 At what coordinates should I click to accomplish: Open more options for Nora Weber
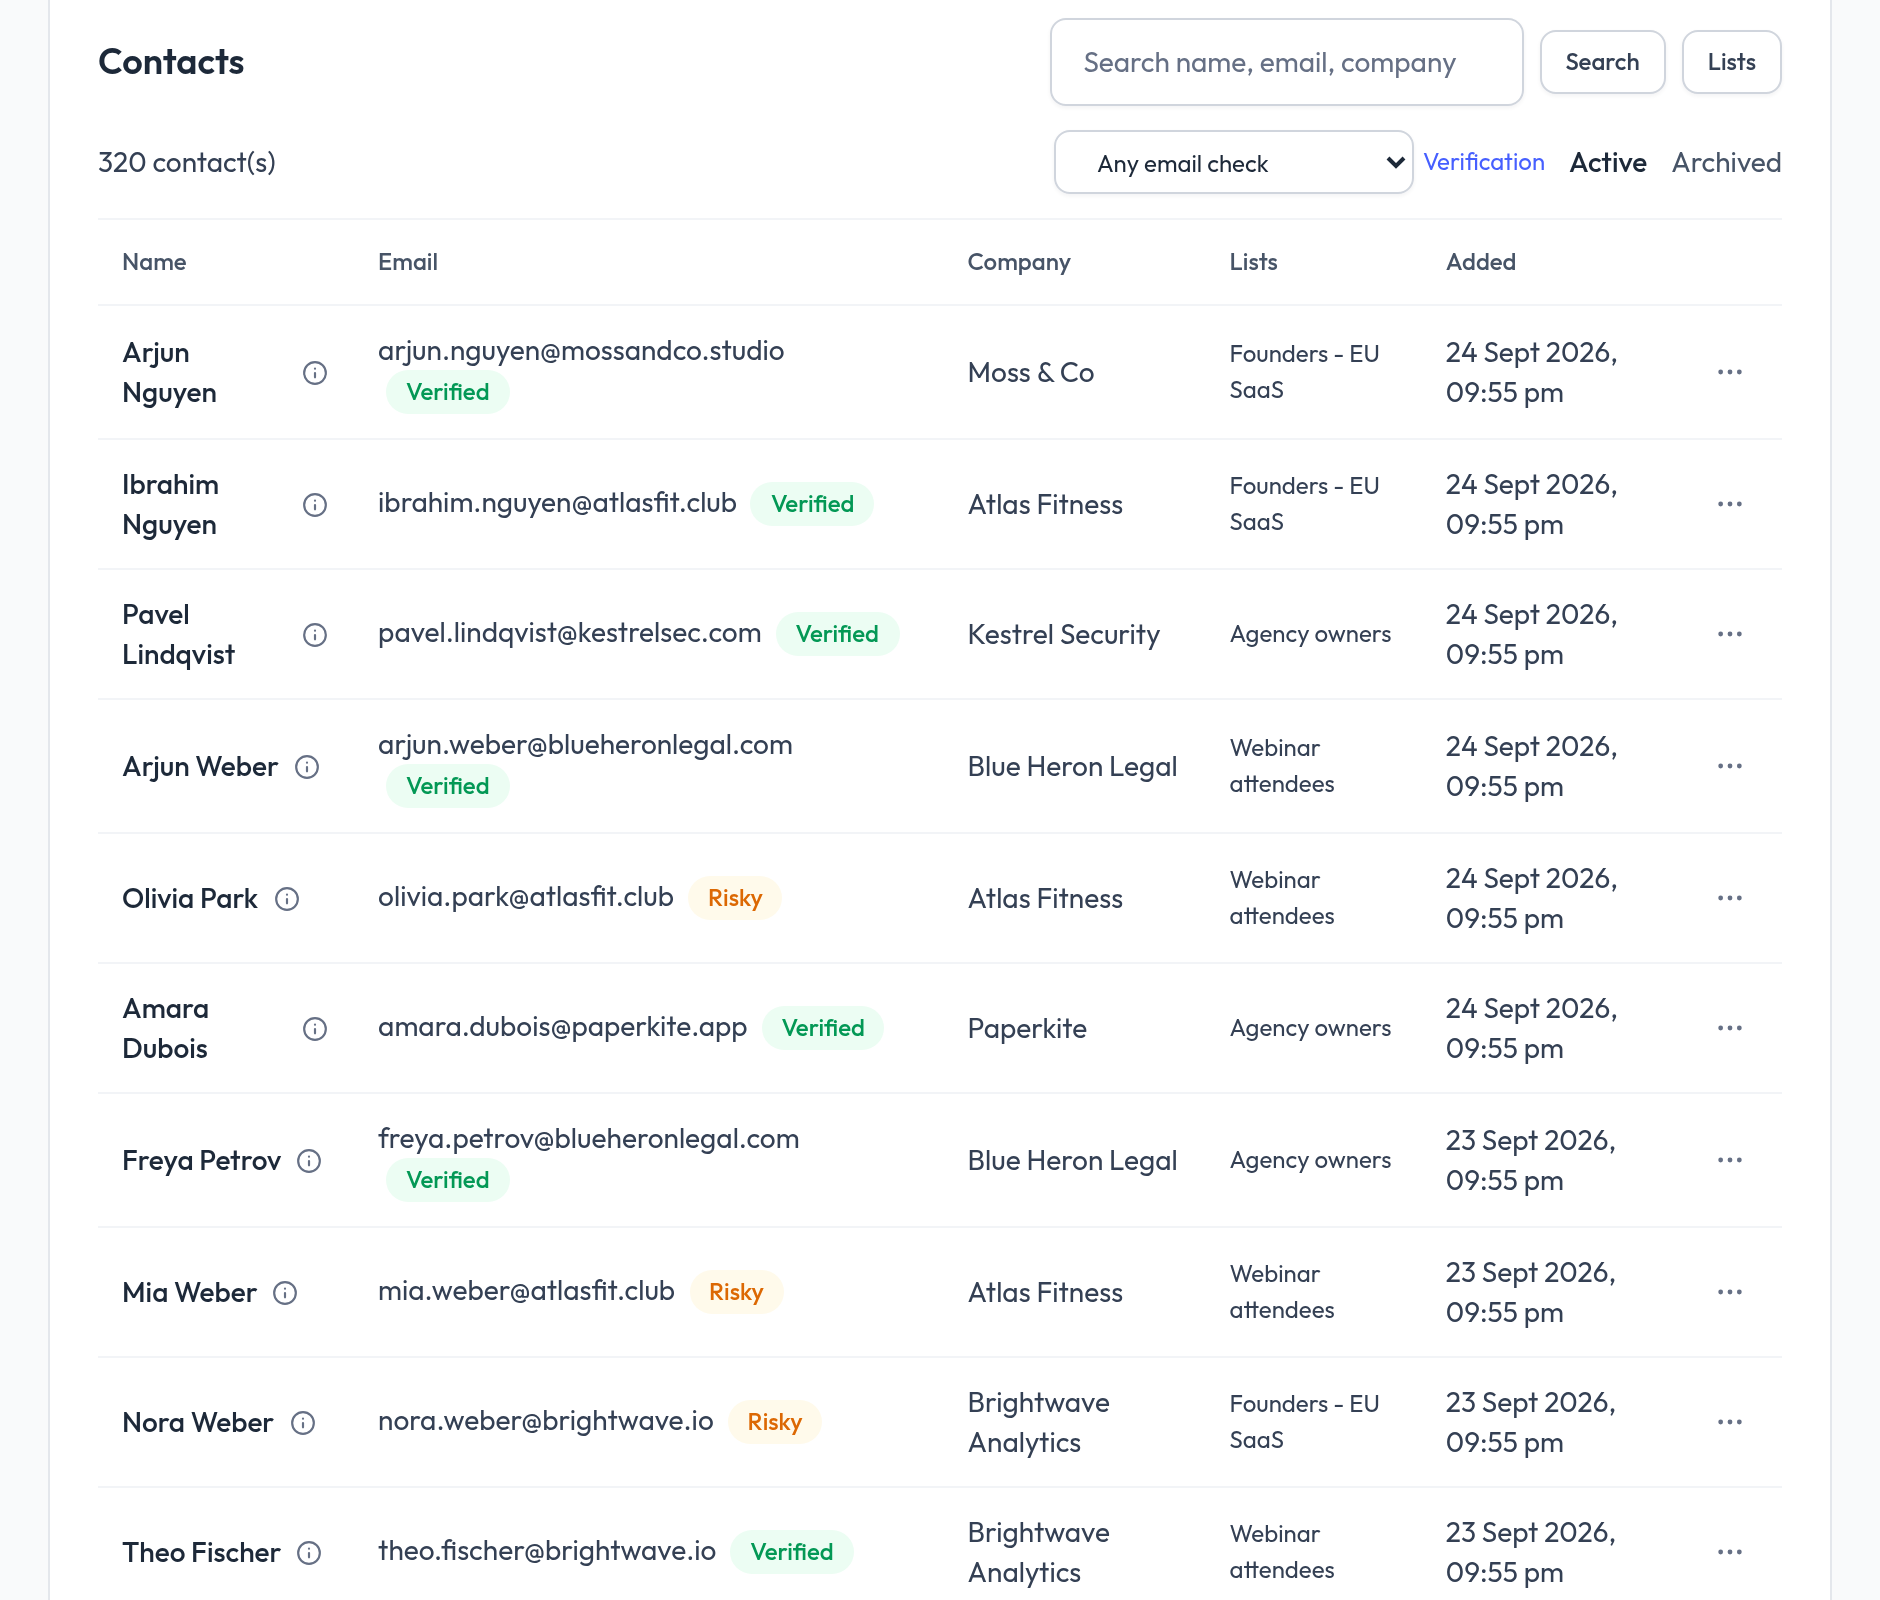pos(1730,1422)
